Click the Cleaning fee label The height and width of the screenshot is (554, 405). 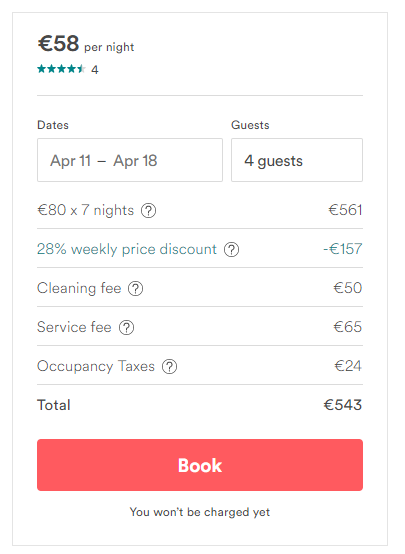[x=79, y=288]
